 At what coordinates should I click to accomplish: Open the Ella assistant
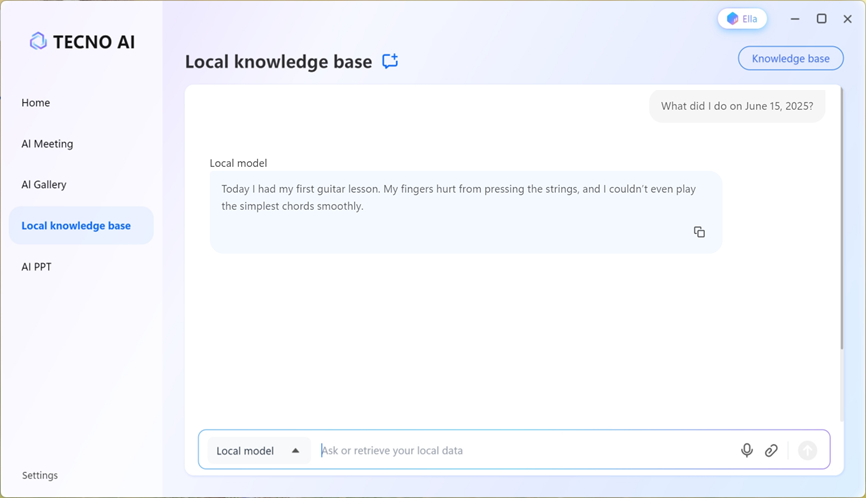(742, 19)
